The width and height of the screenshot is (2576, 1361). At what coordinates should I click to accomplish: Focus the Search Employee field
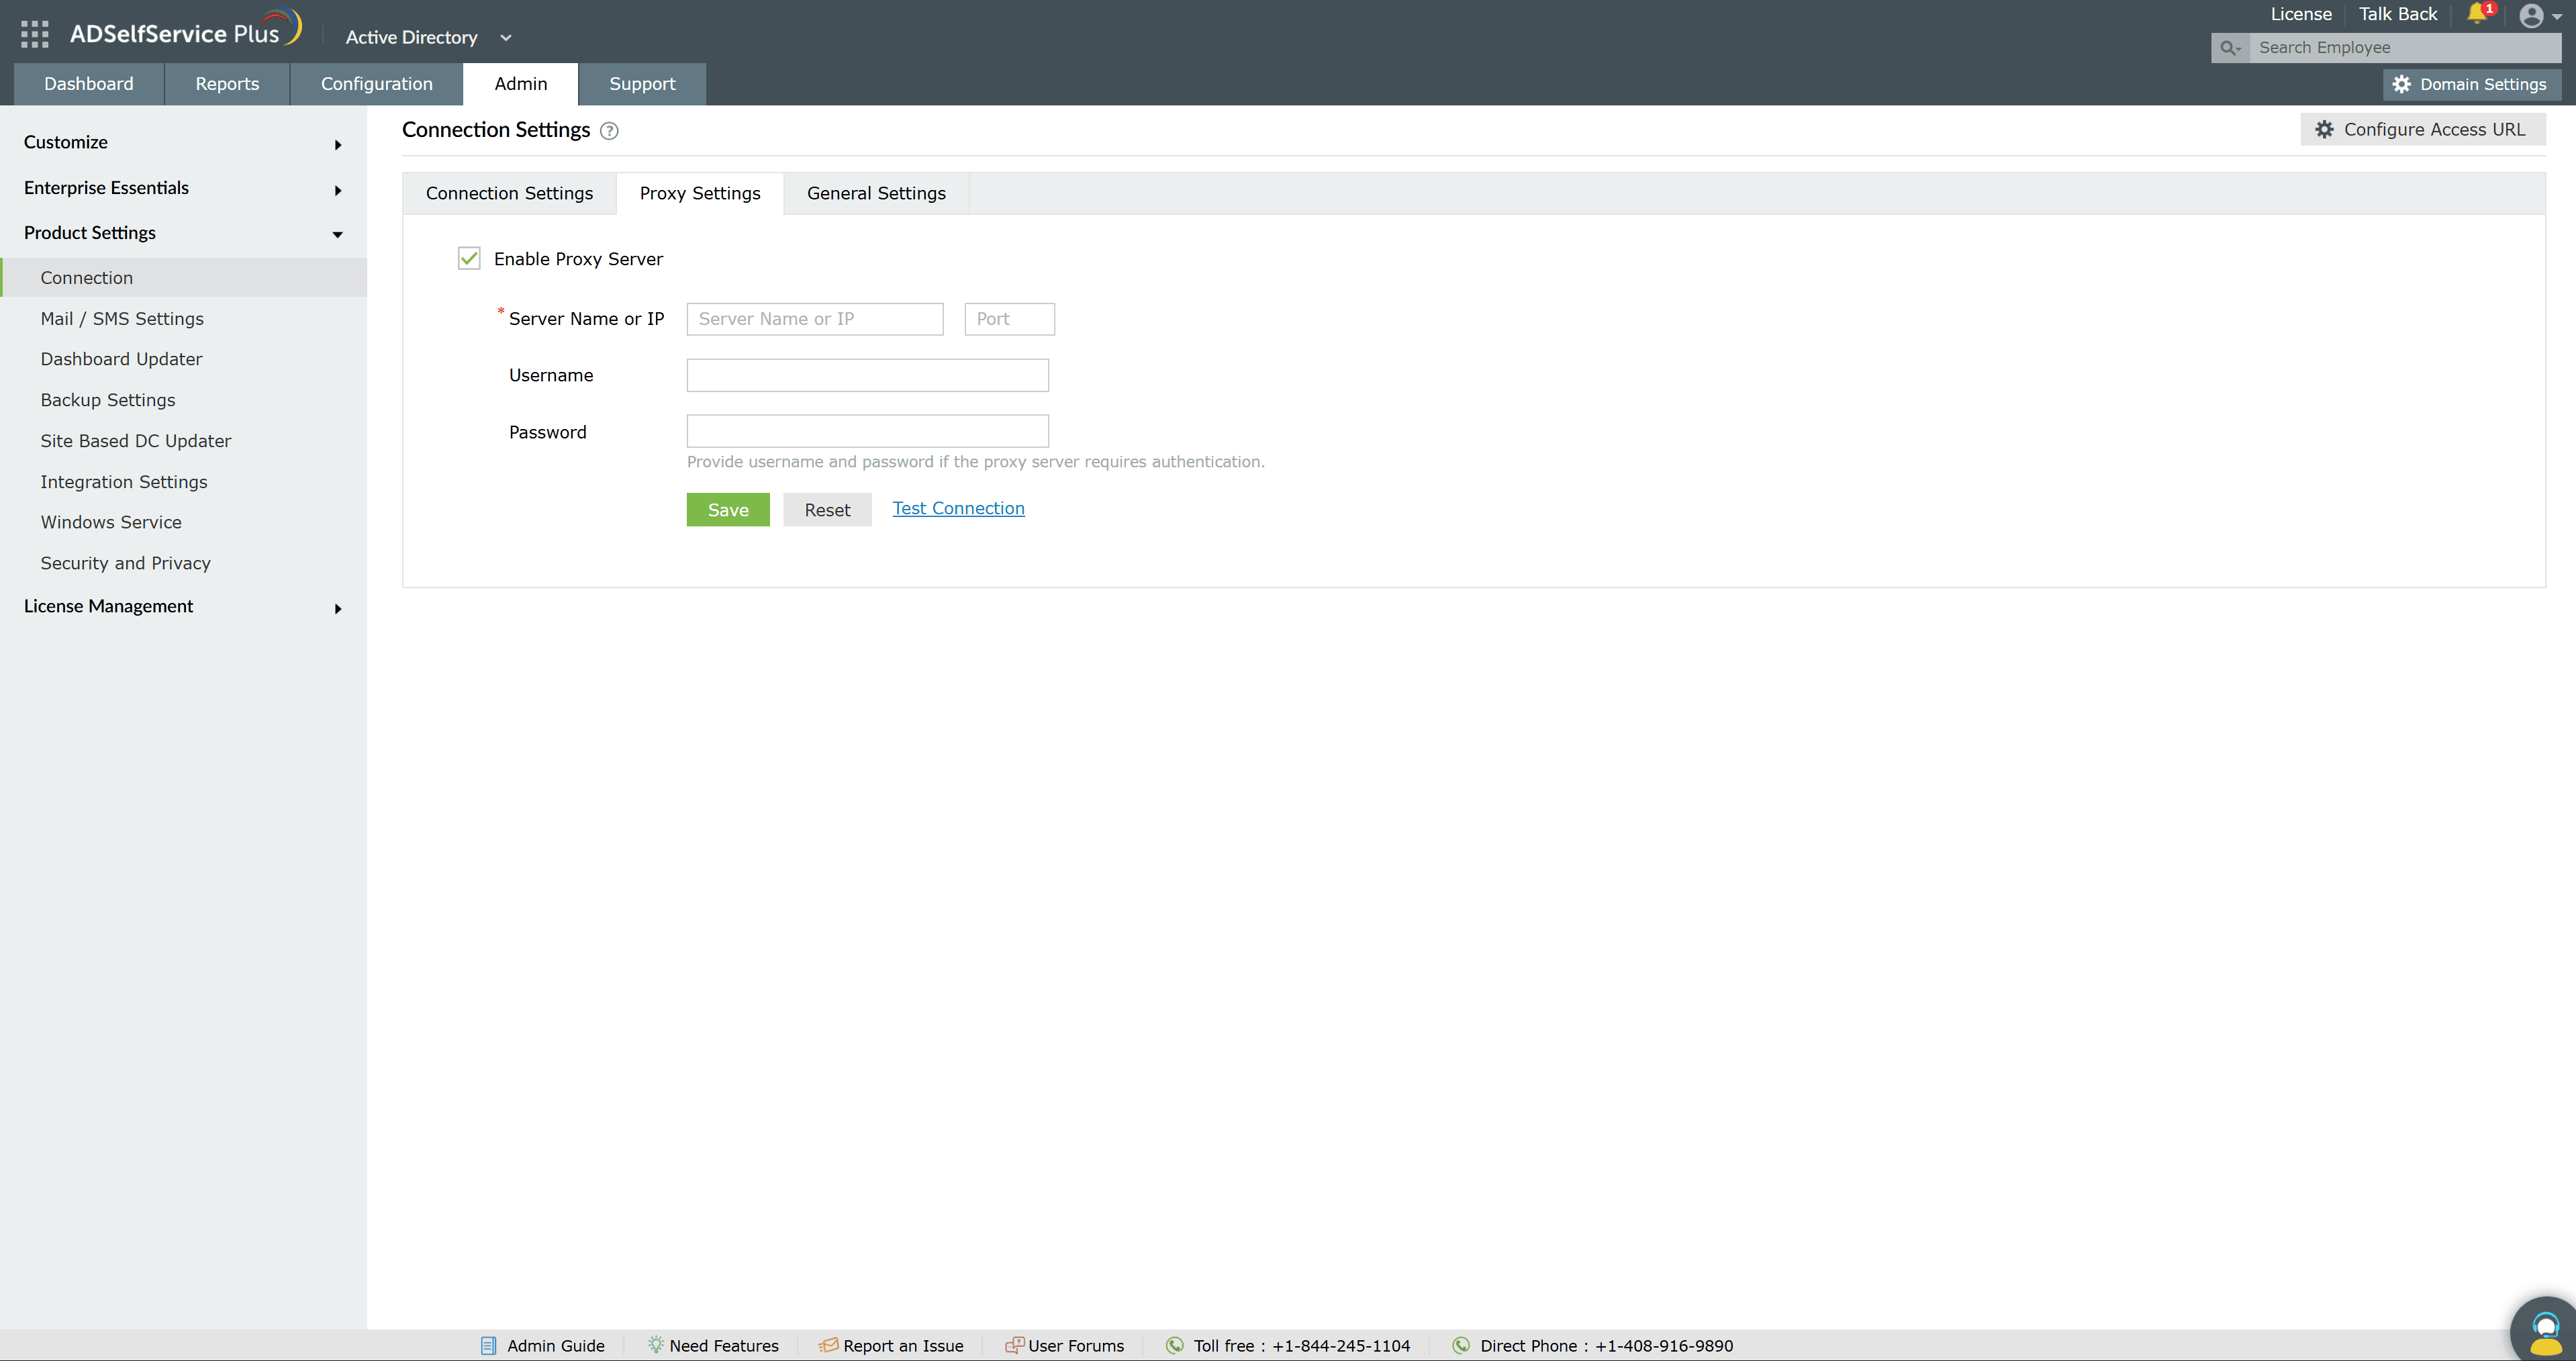click(x=2405, y=48)
